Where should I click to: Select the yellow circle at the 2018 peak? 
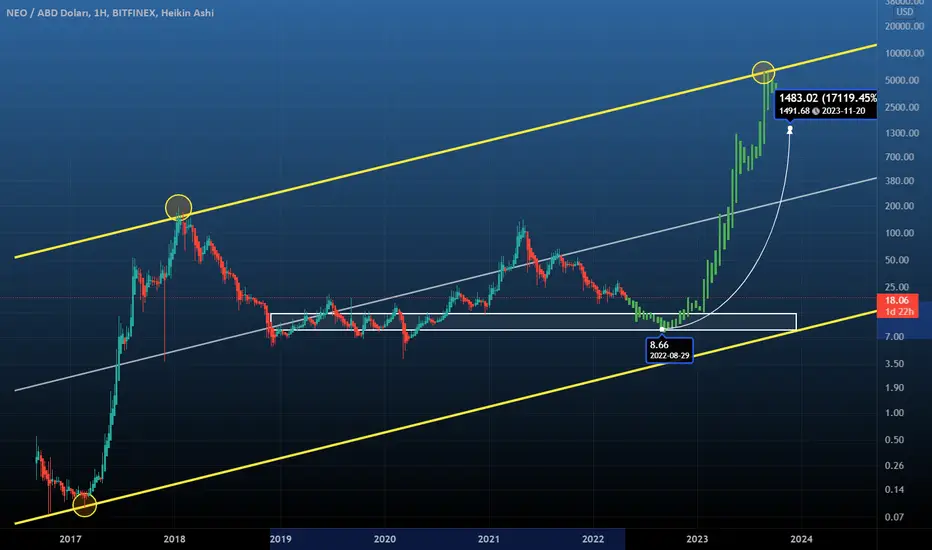[178, 208]
